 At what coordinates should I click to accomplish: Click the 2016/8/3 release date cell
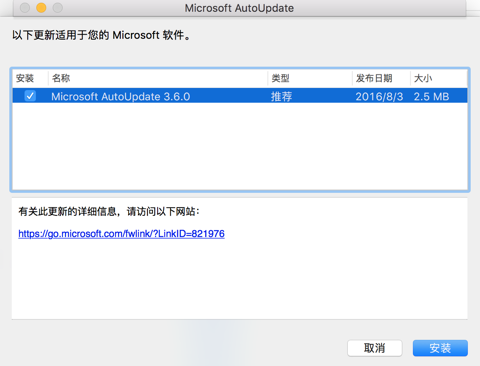379,97
